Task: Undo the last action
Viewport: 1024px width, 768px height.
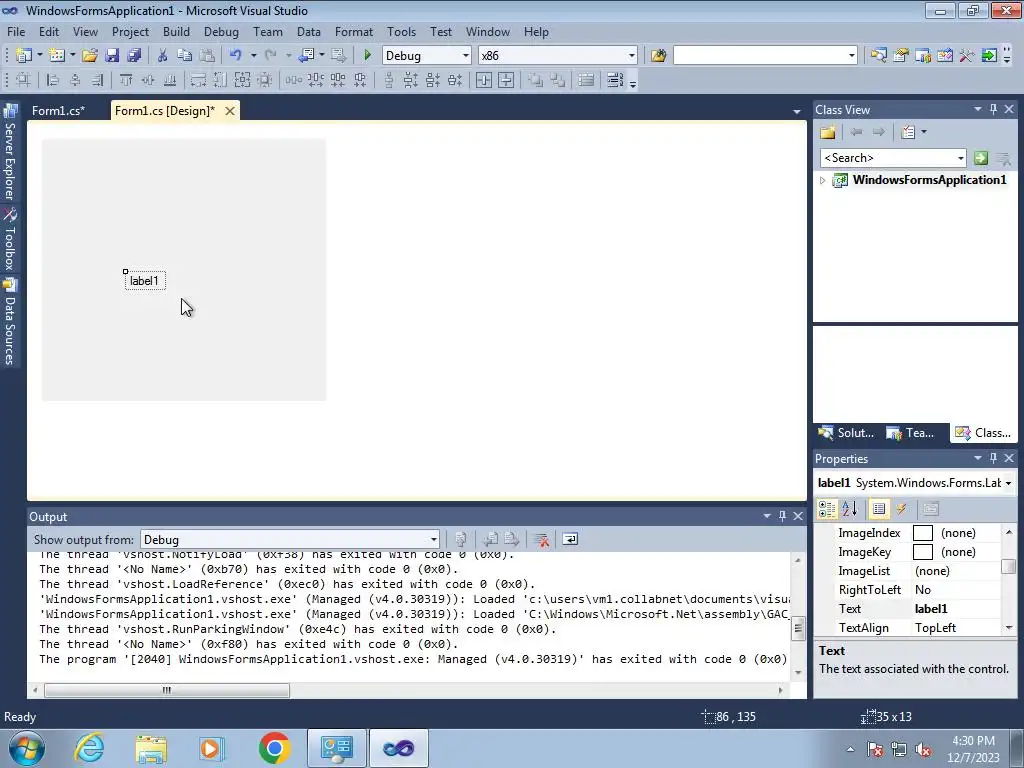Action: point(236,56)
